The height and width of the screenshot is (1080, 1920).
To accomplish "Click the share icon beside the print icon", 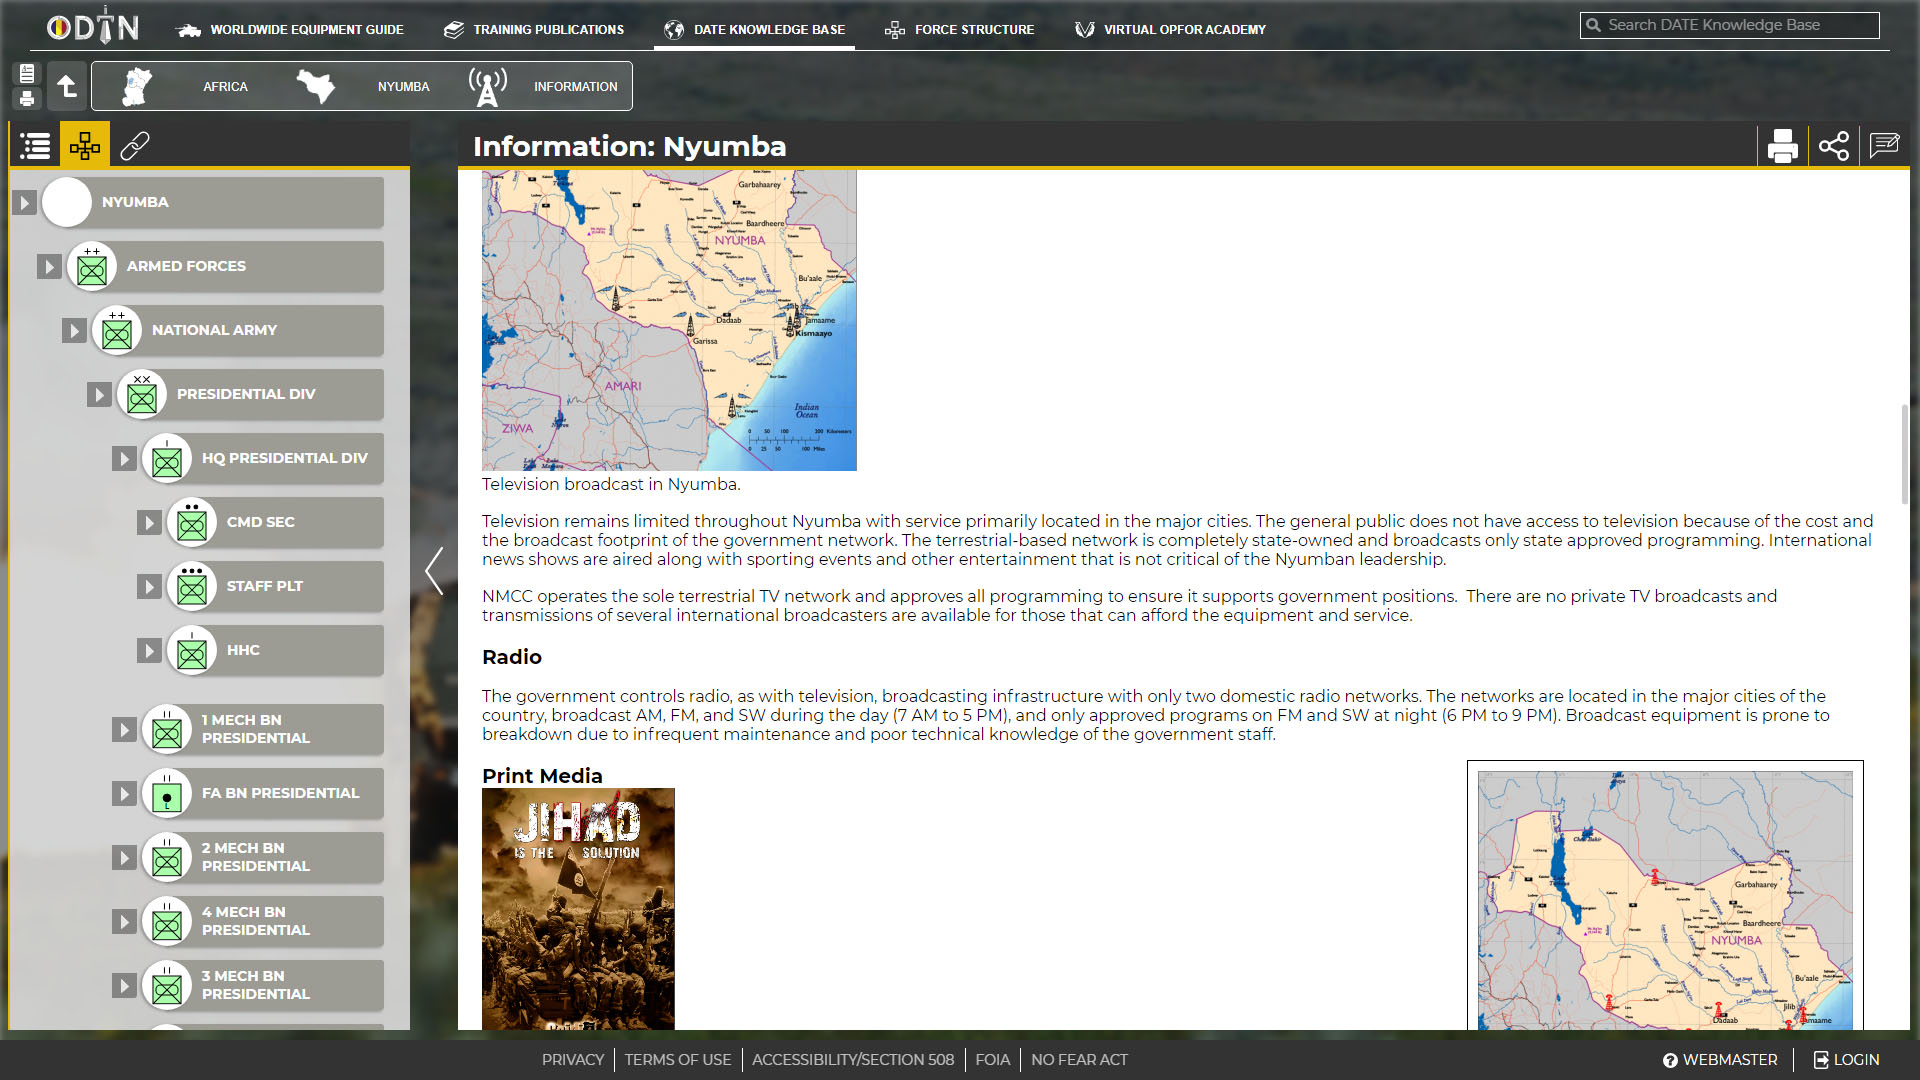I will pos(1833,146).
